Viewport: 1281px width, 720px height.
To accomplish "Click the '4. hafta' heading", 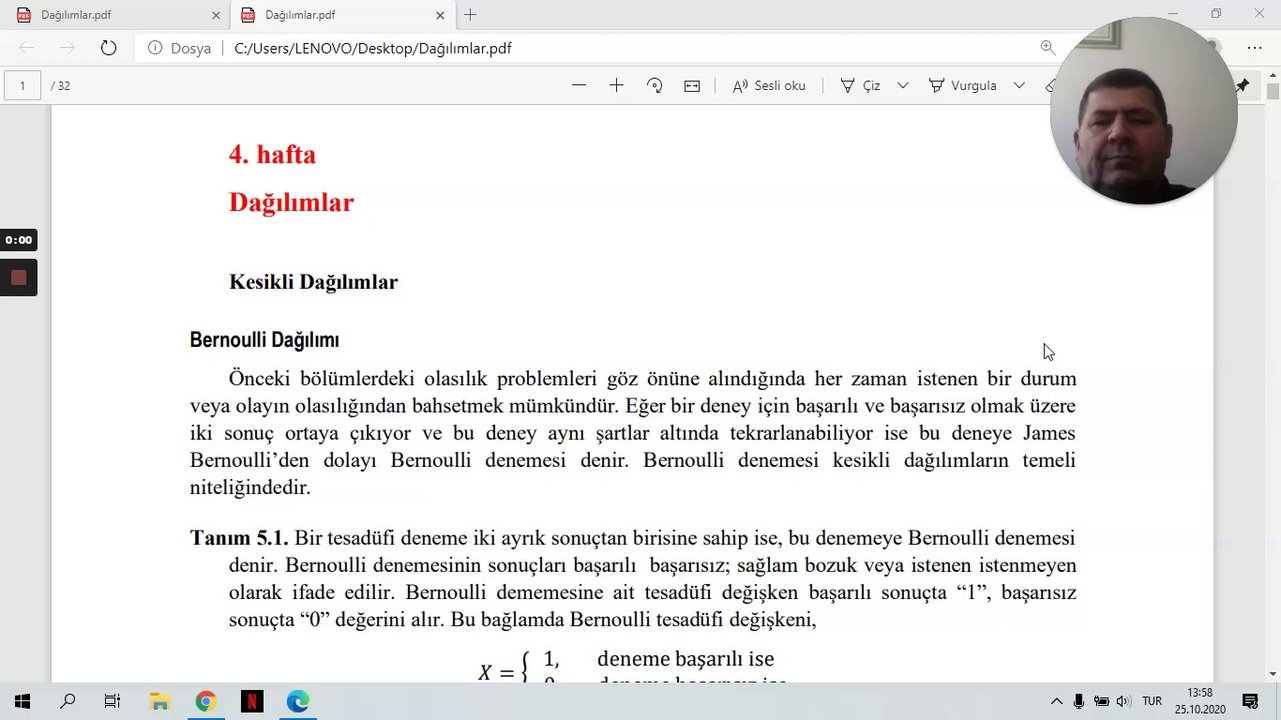I will click(x=272, y=155).
